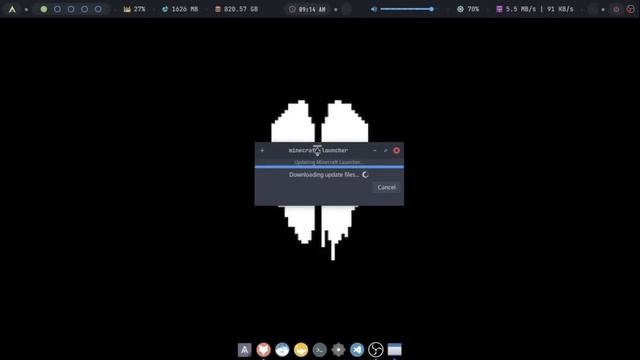Adjust the volume slider in the top bar
This screenshot has width=640, height=360.
(x=407, y=9)
